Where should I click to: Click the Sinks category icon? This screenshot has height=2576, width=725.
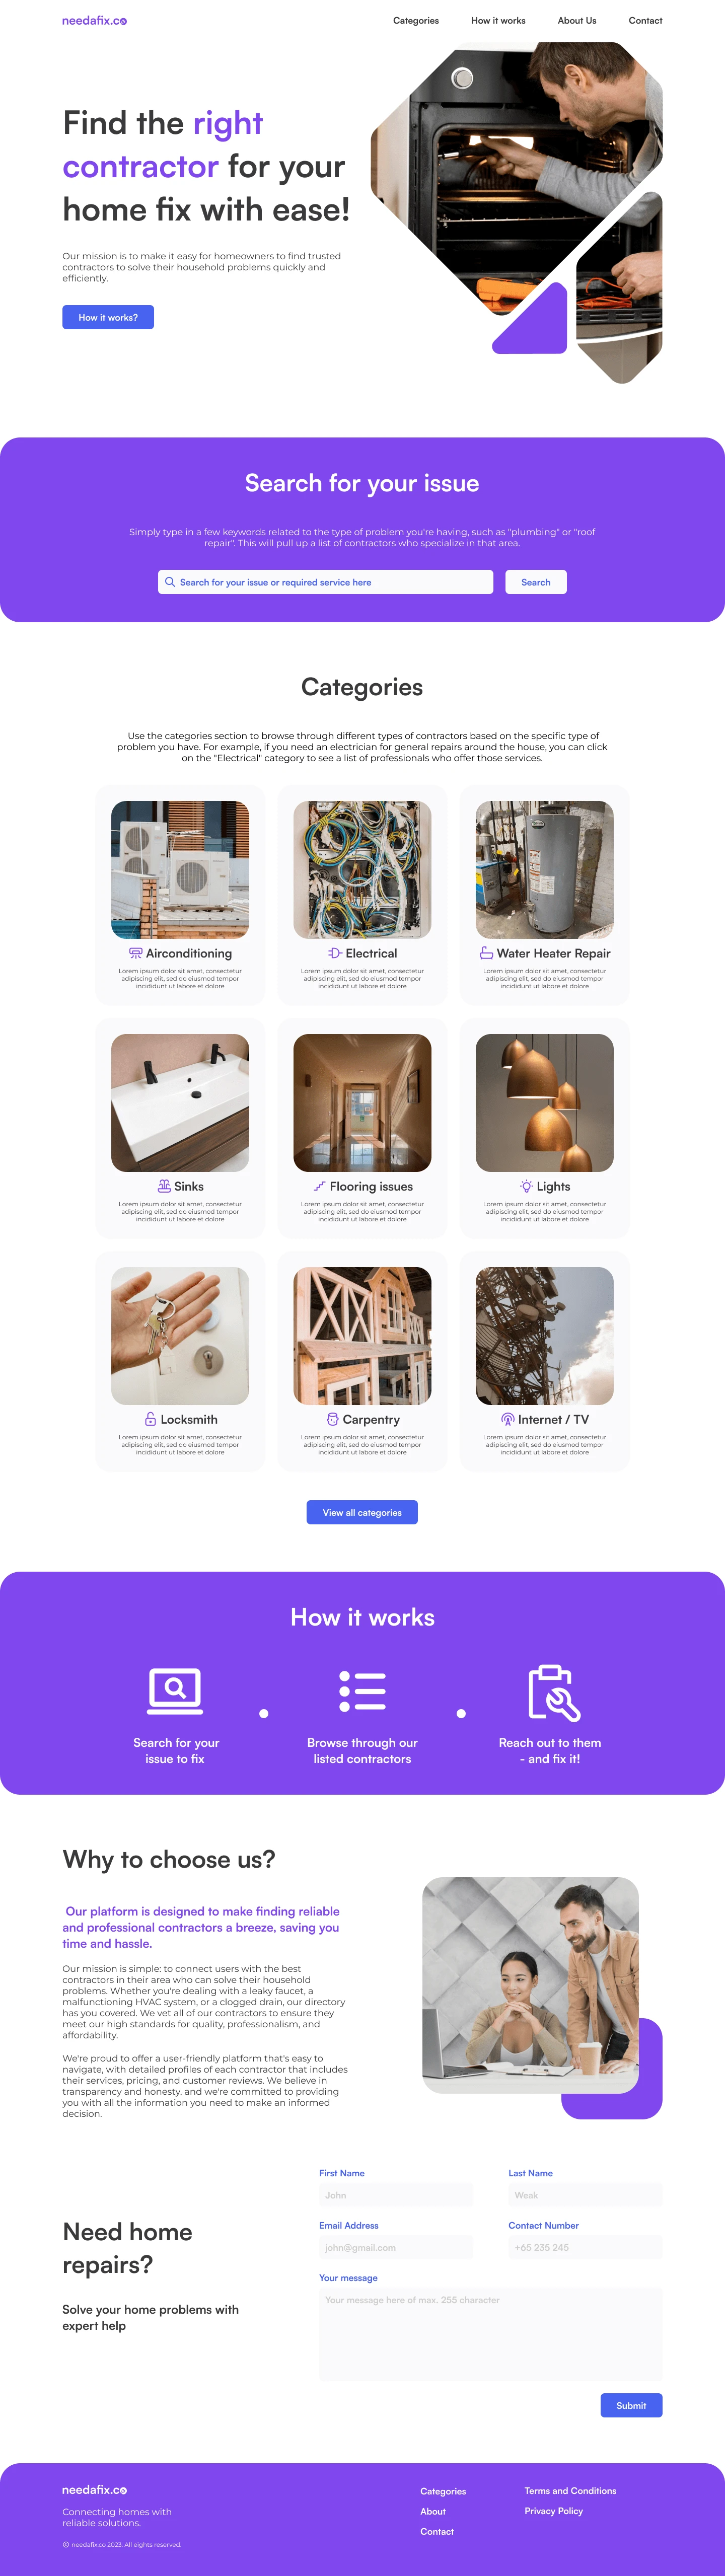tap(164, 1186)
